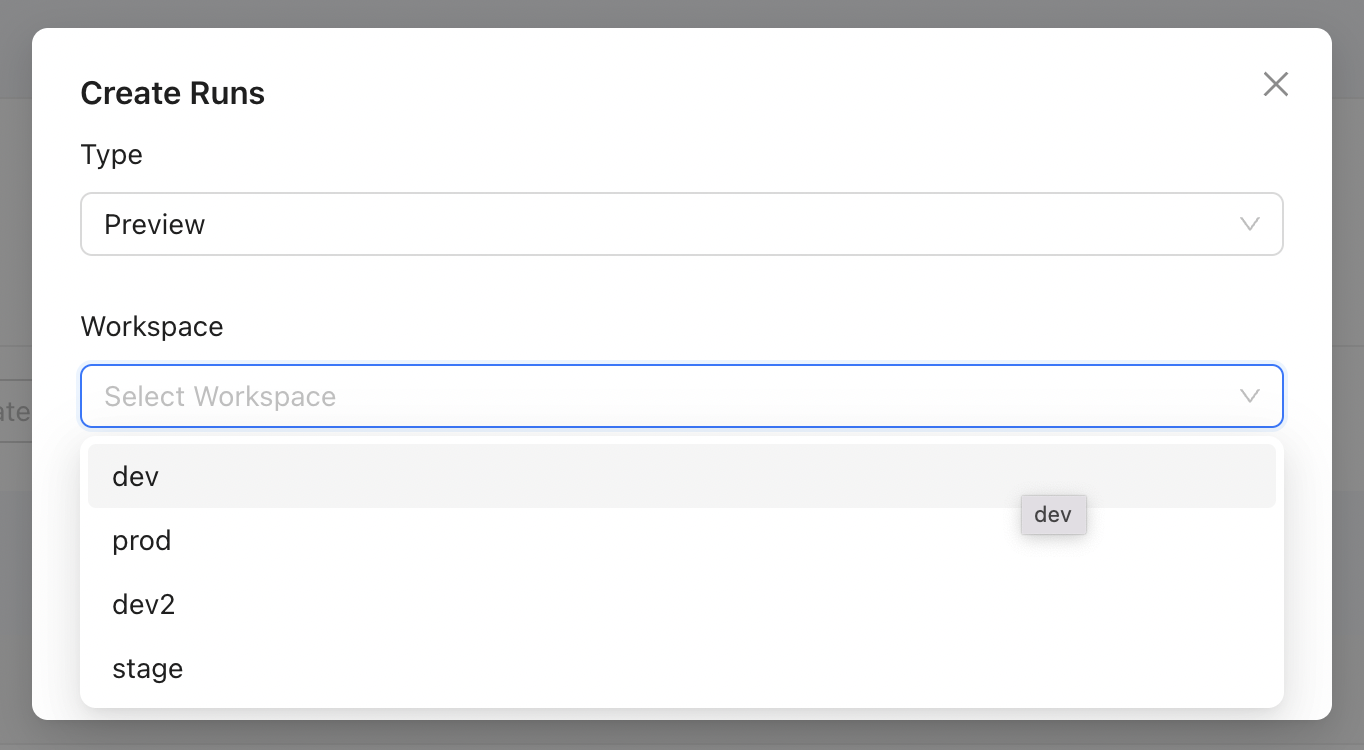
Task: Click the Workspace field label
Action: click(152, 327)
